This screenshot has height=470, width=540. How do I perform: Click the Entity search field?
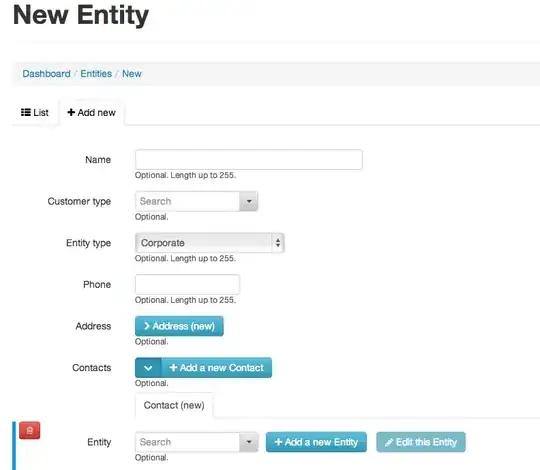coord(187,442)
